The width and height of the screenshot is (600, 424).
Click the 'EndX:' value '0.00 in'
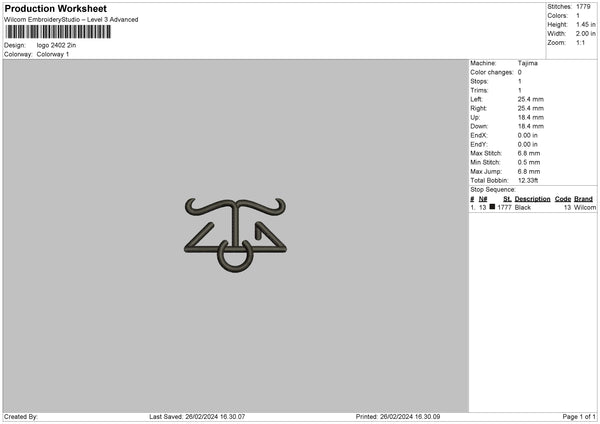(x=528, y=135)
